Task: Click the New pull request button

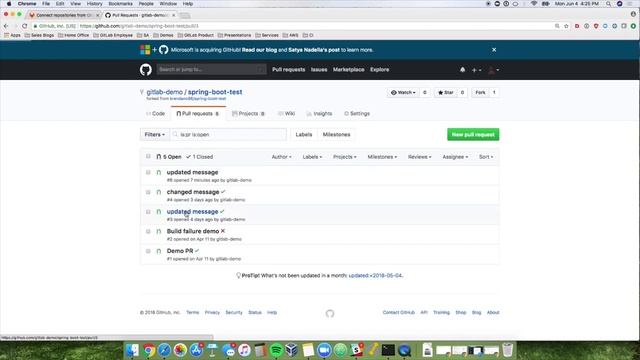Action: point(473,134)
